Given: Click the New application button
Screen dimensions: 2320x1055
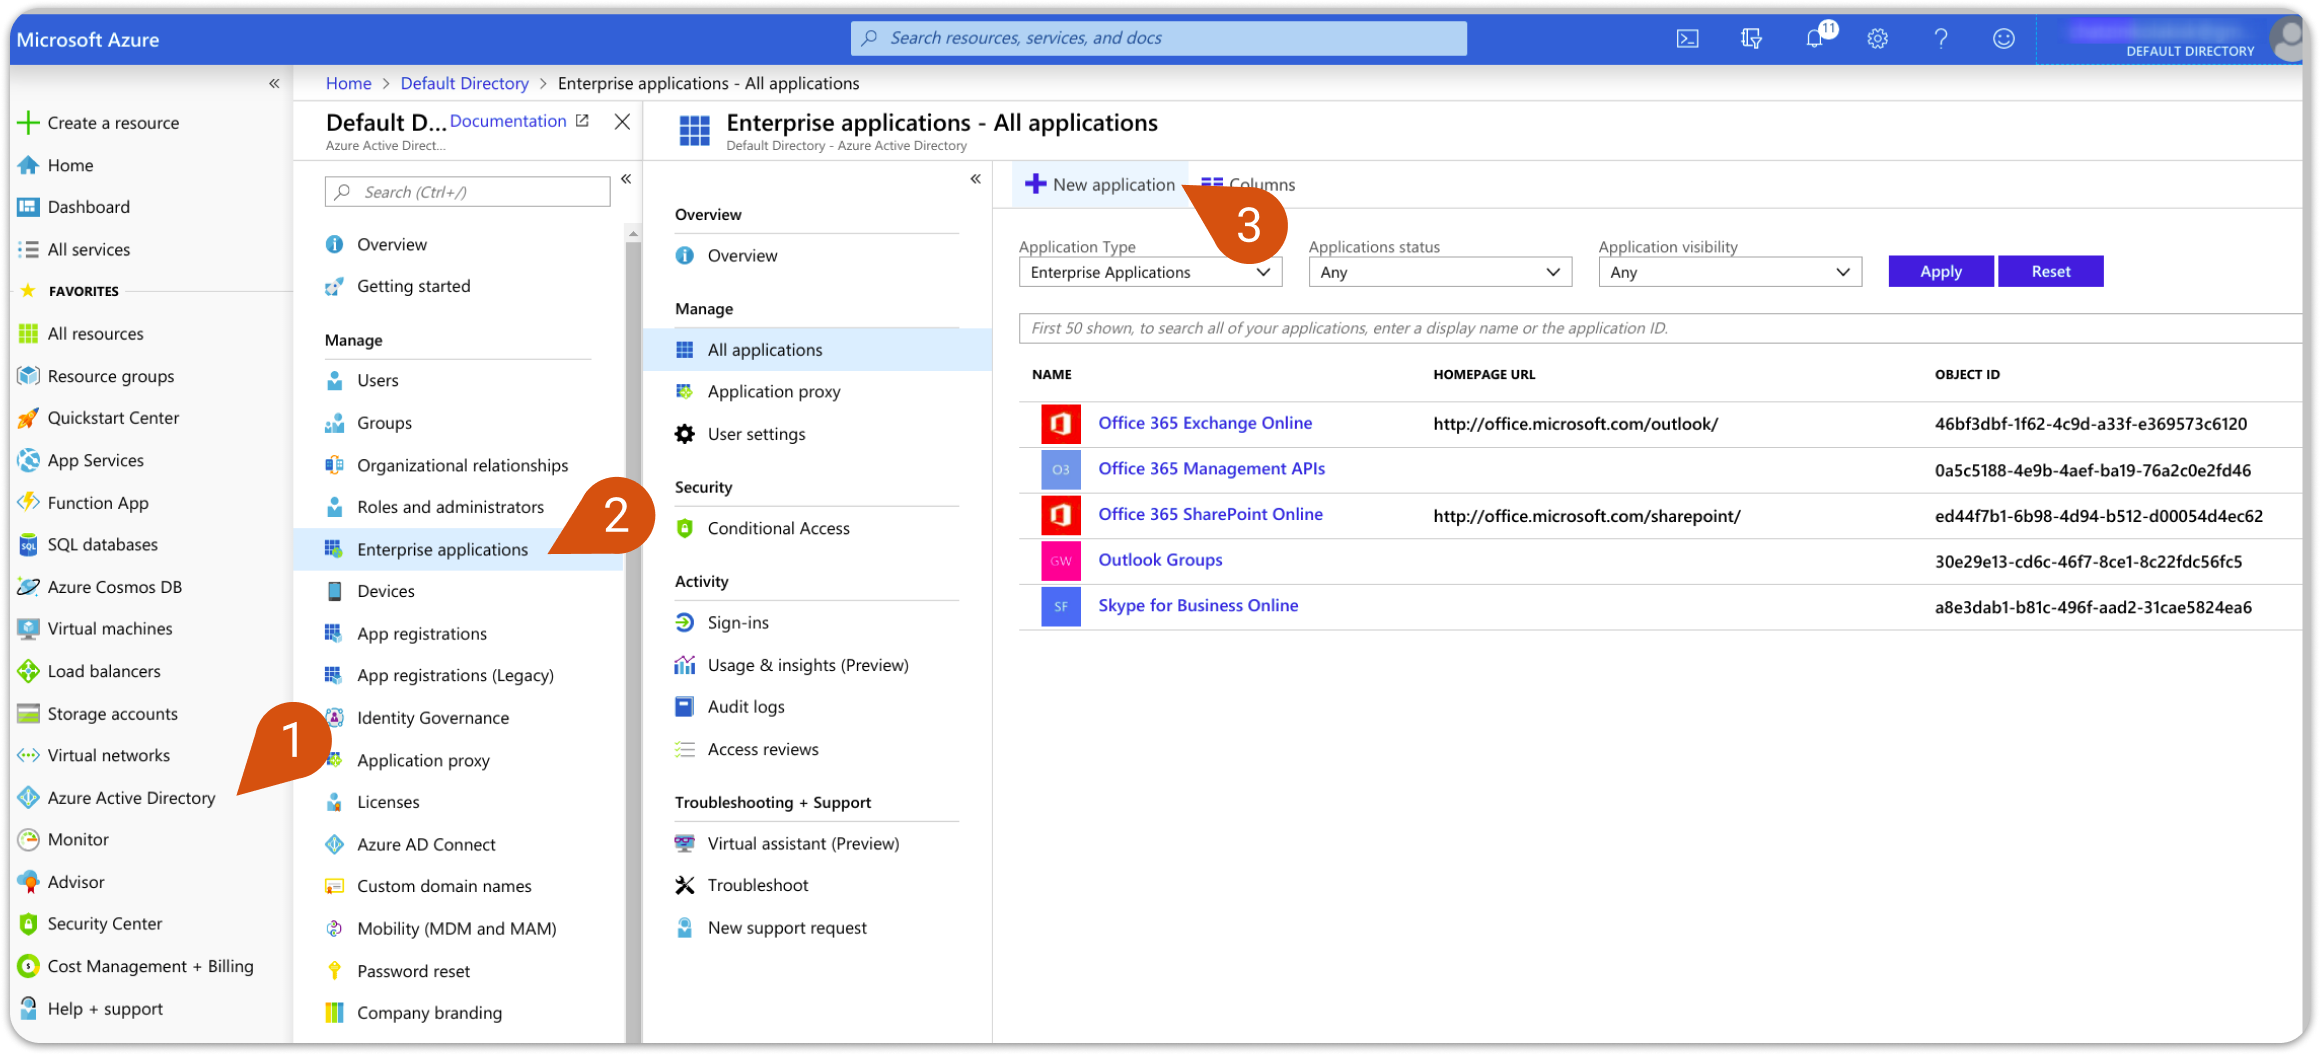Looking at the screenshot, I should [1100, 185].
